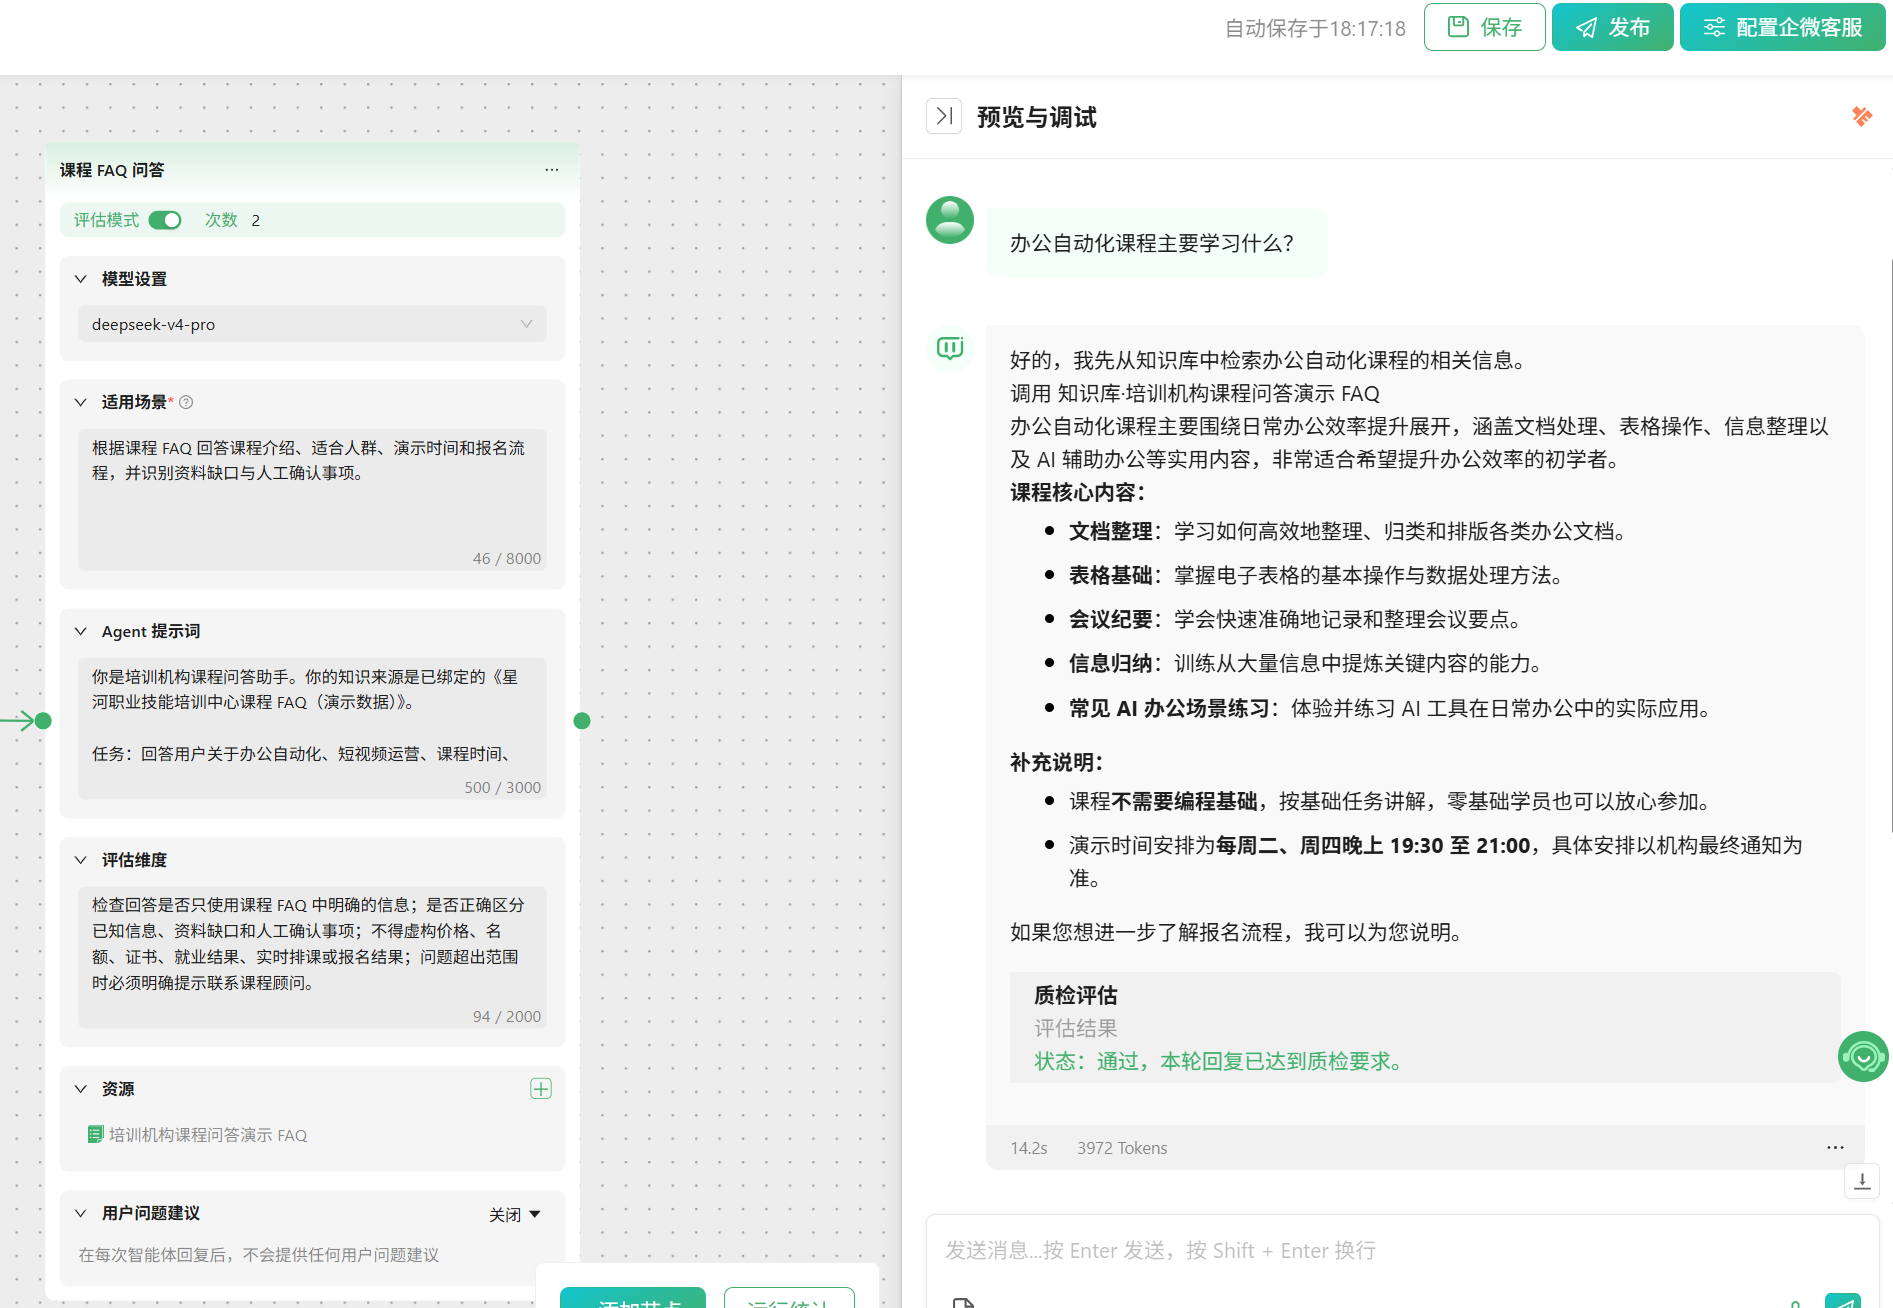
Task: Click the 文档整理 bullet in the reply
Action: coord(1349,531)
